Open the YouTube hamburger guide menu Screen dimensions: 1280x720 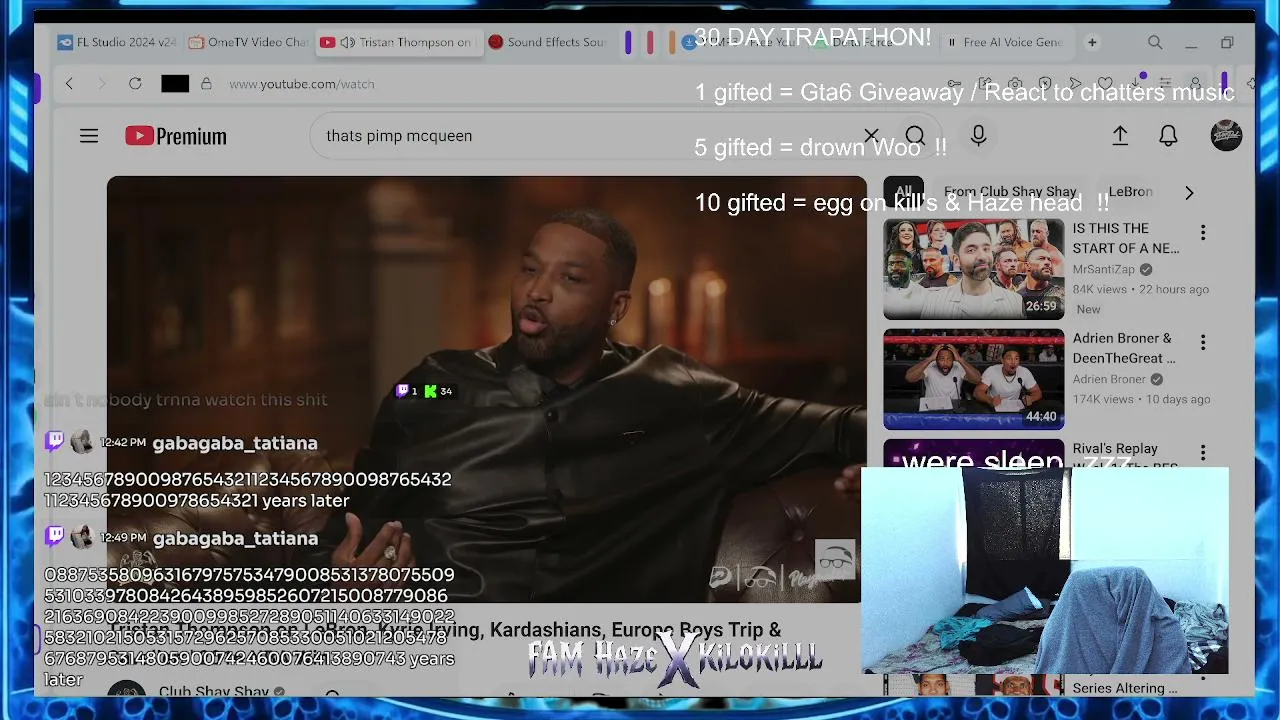89,136
